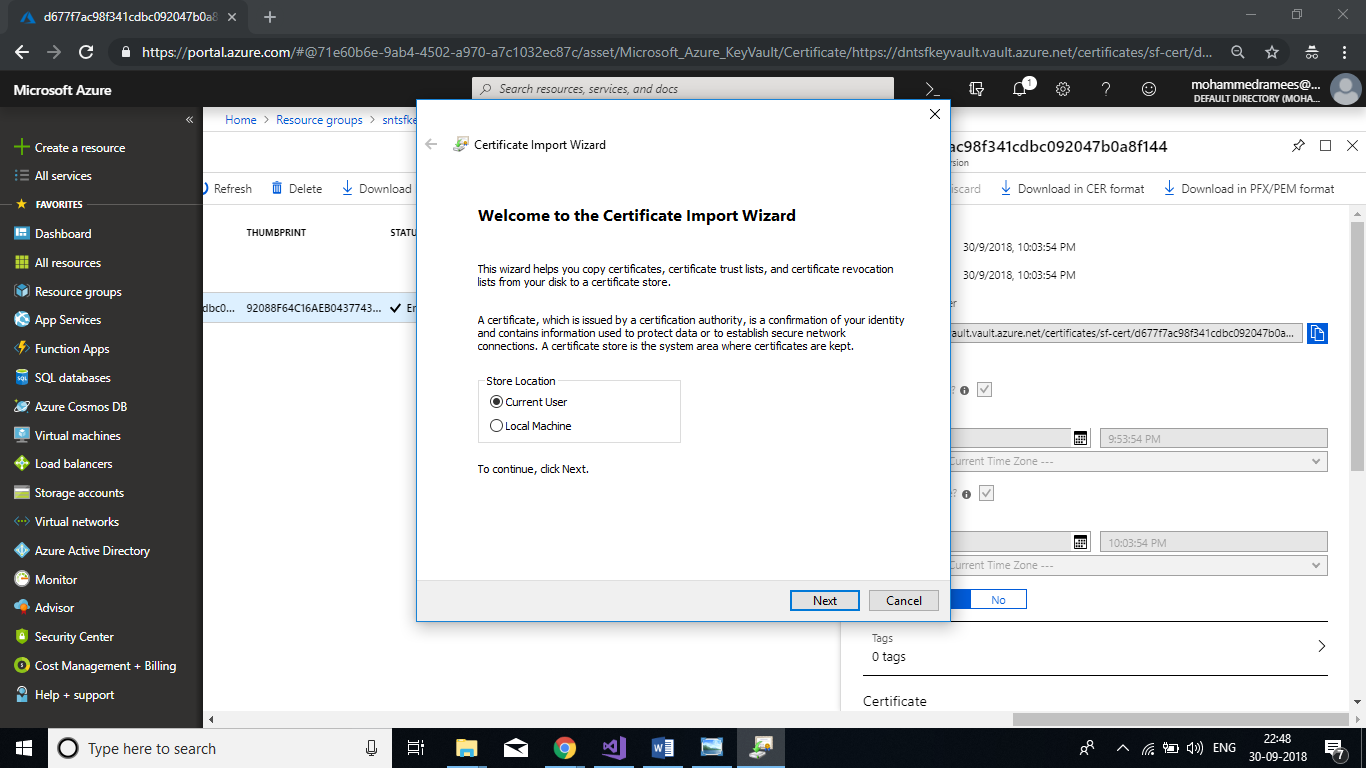Click the Azure search resources field

point(683,89)
